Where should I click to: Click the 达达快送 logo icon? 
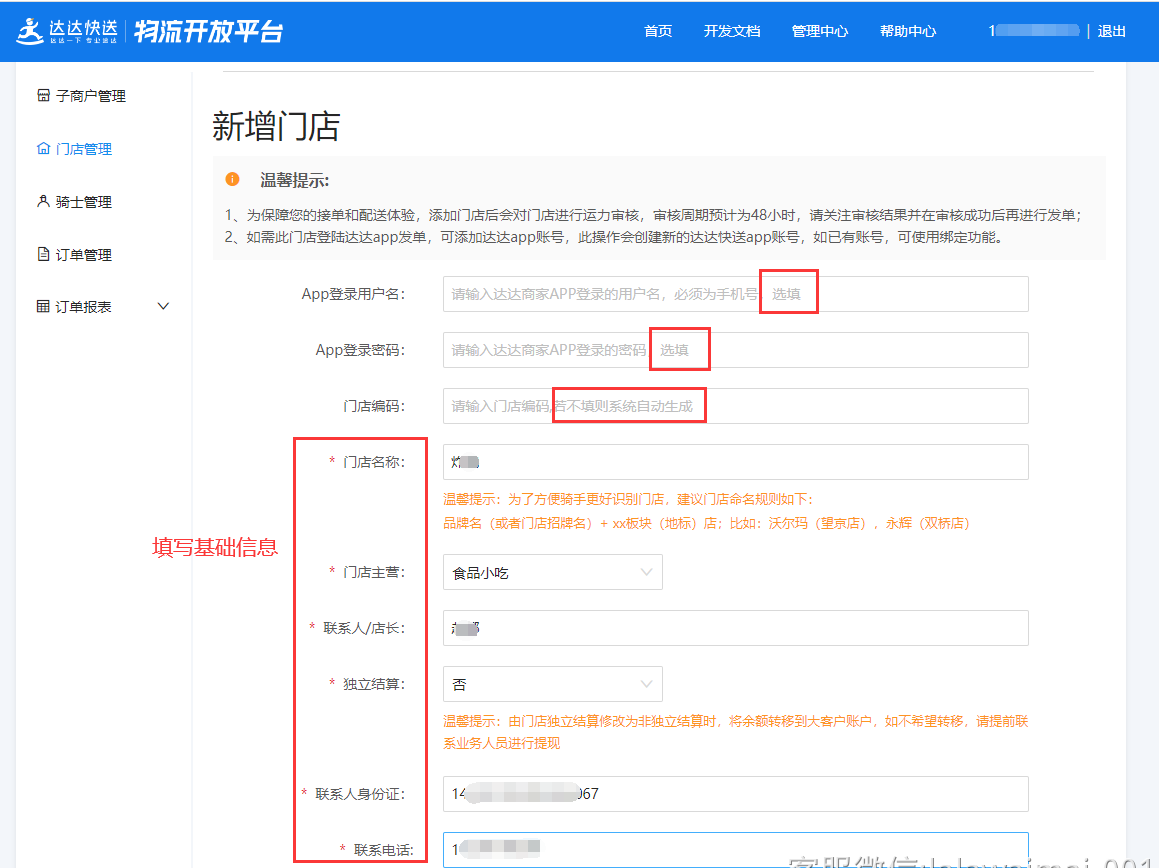pyautogui.click(x=30, y=31)
